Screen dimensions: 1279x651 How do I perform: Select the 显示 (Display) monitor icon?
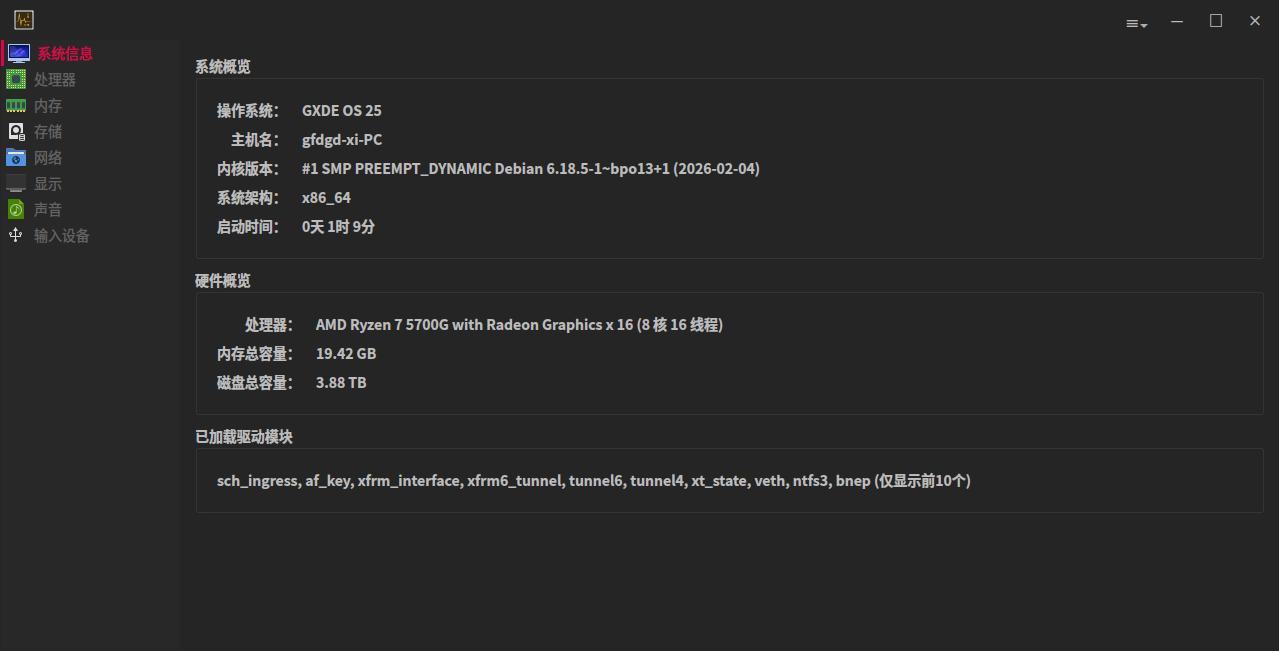(x=16, y=183)
